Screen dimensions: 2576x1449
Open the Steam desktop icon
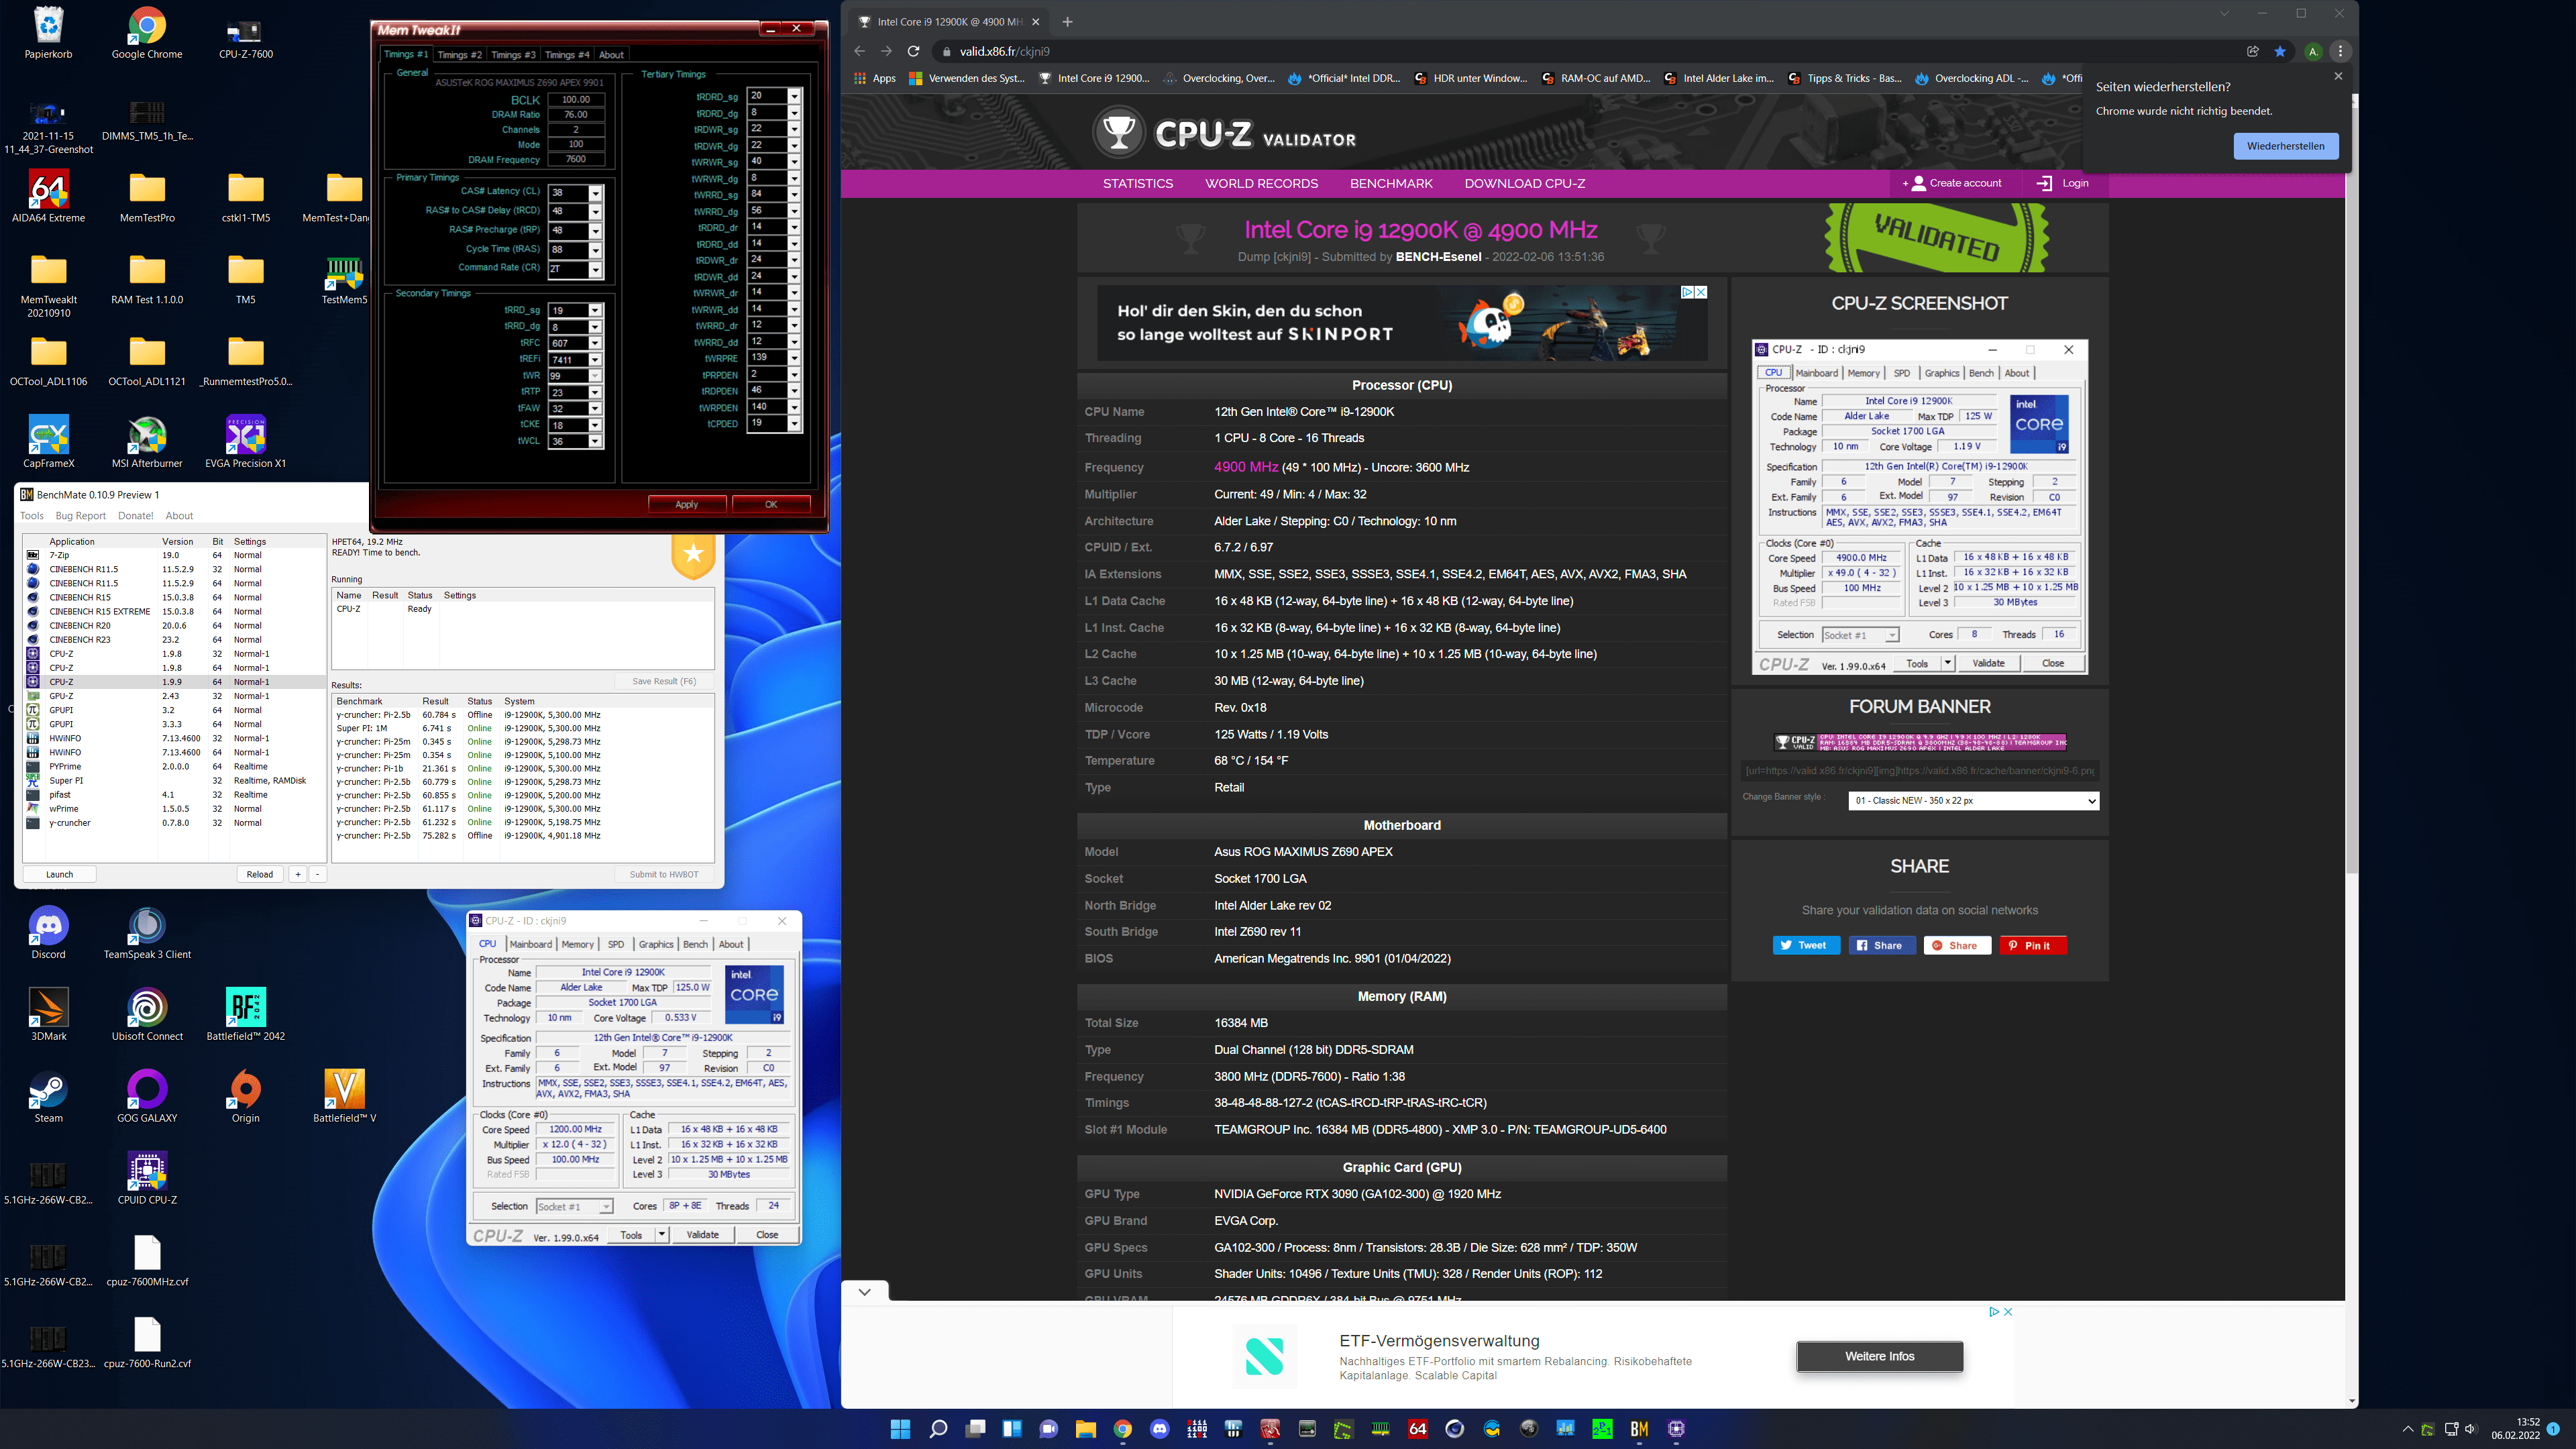pos(48,1096)
